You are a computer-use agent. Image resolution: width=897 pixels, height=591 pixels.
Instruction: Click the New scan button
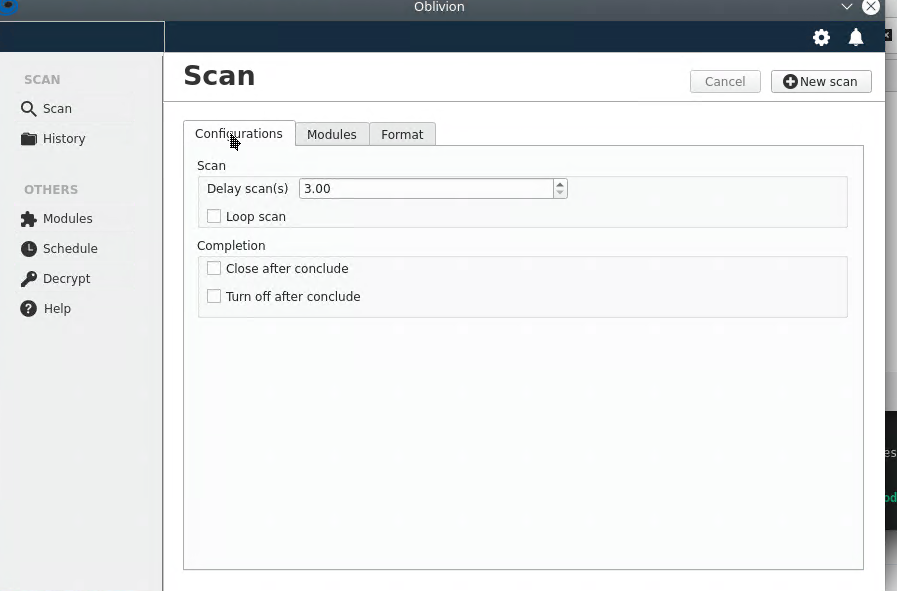820,81
